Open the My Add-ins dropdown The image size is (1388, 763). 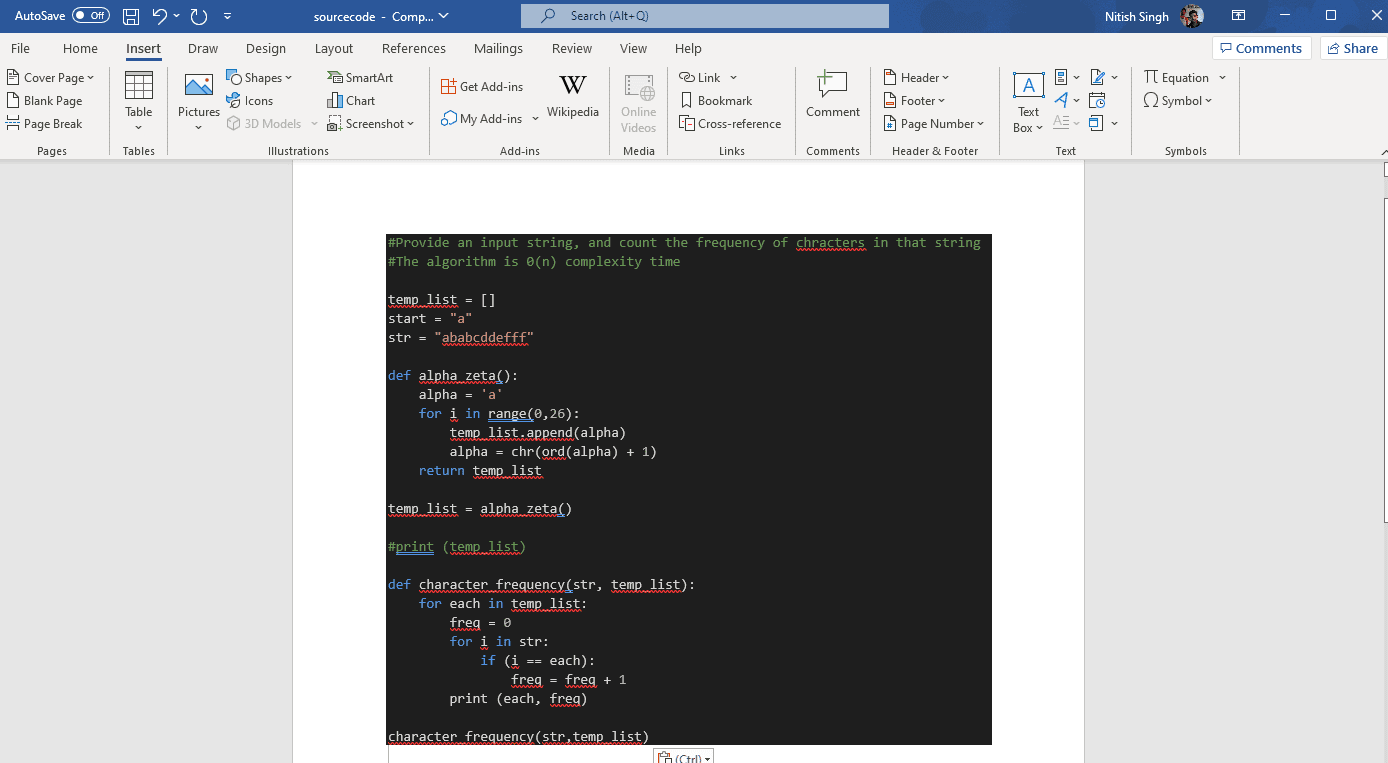coord(489,118)
